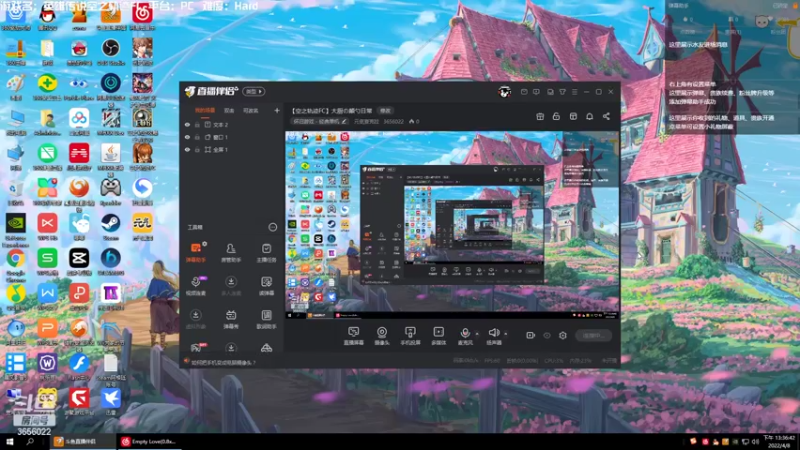Open GeForce Experience desktop icon
Image resolution: width=800 pixels, height=450 pixels.
coord(16,230)
